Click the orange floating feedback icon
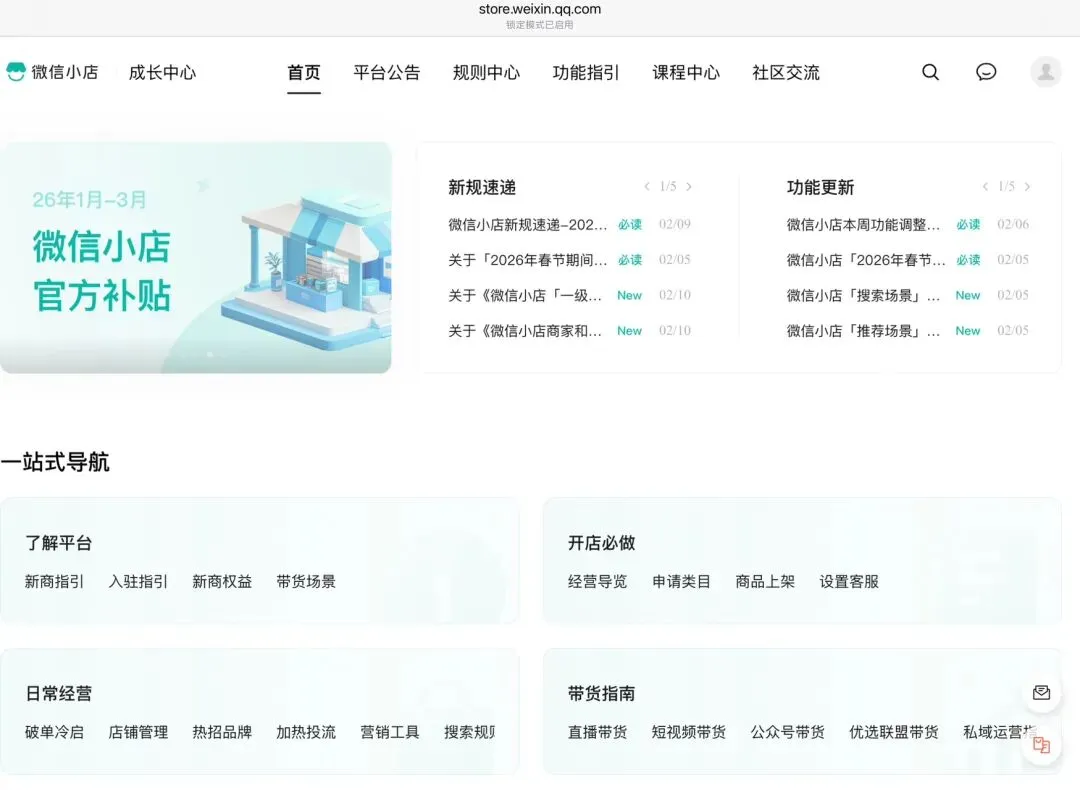The height and width of the screenshot is (790, 1080). (x=1041, y=745)
